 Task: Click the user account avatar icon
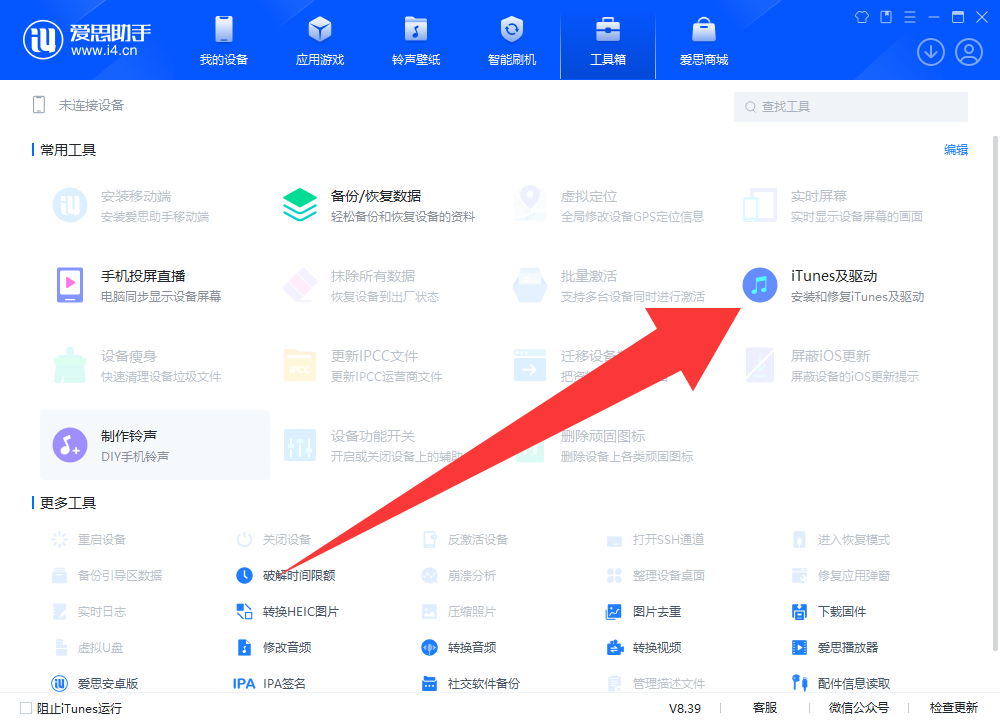pos(969,52)
